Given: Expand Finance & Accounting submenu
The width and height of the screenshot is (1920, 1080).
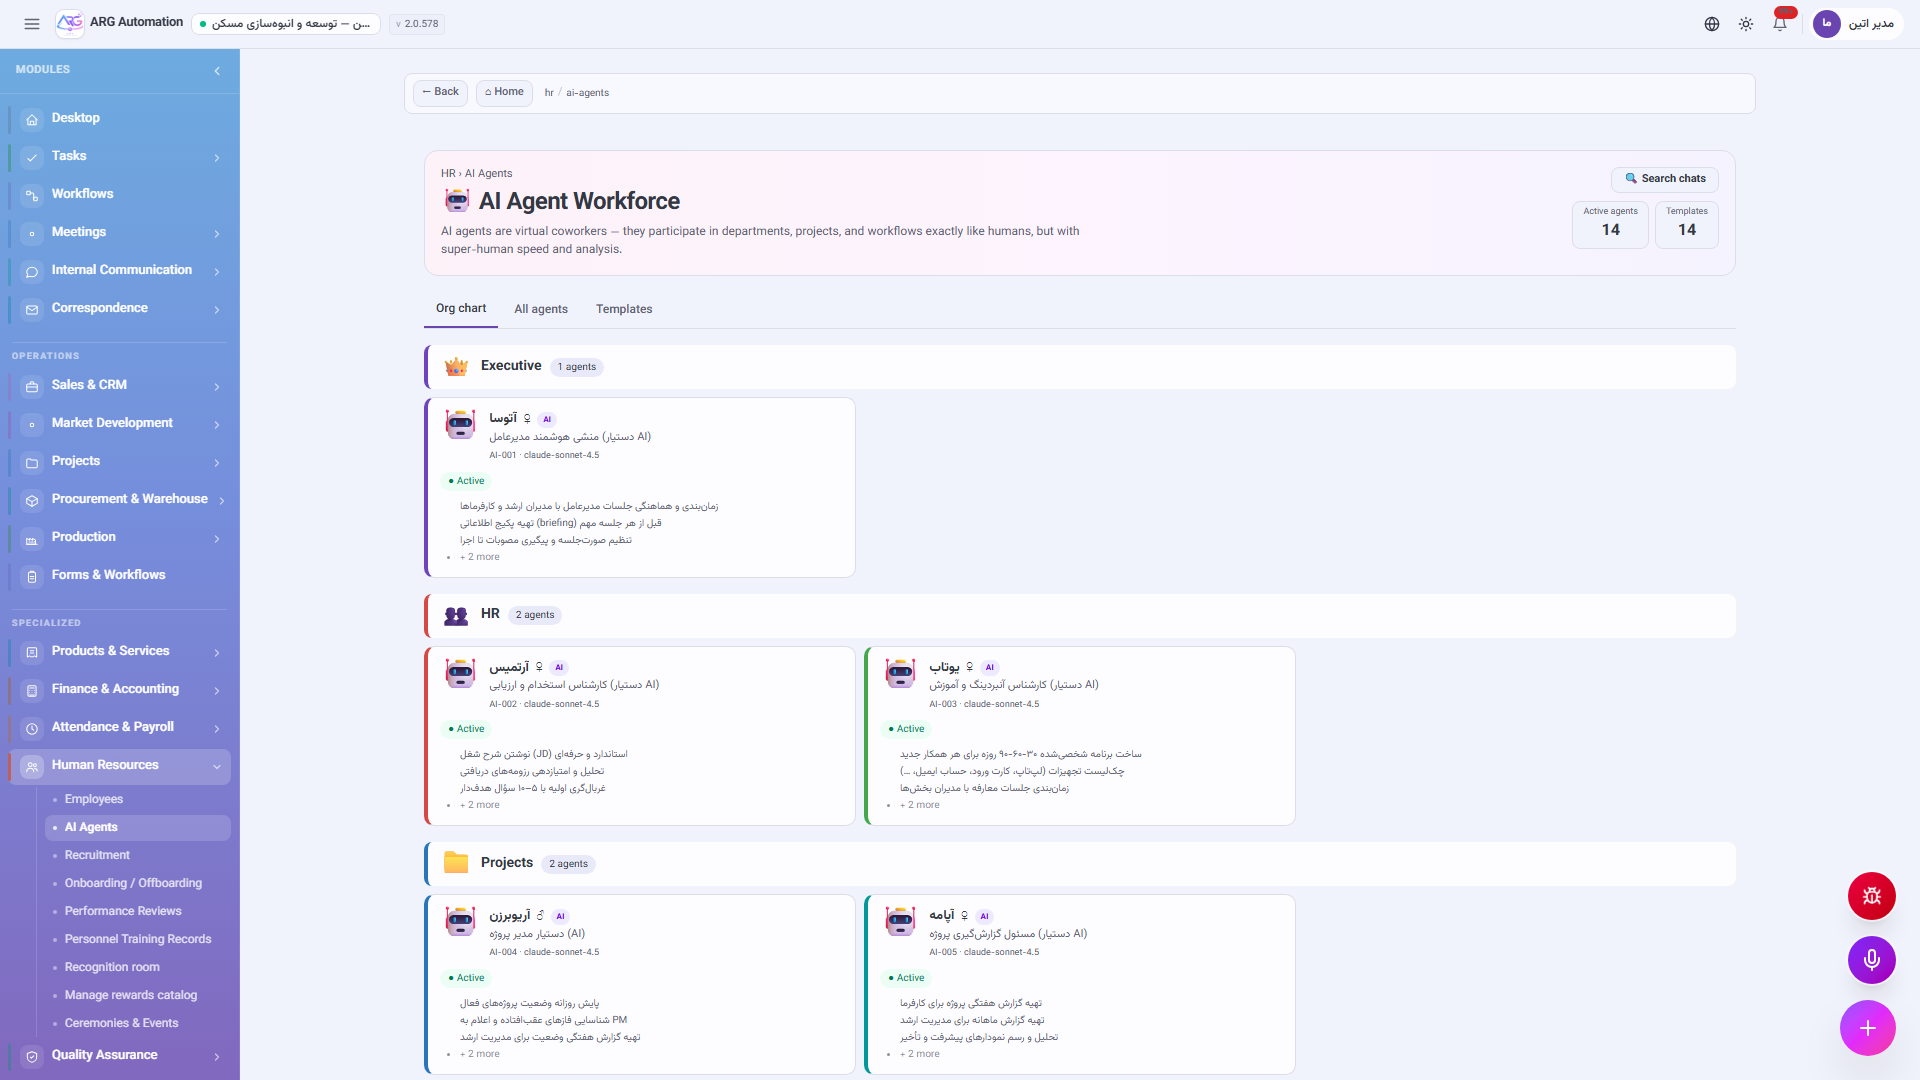Looking at the screenshot, I should (x=216, y=690).
